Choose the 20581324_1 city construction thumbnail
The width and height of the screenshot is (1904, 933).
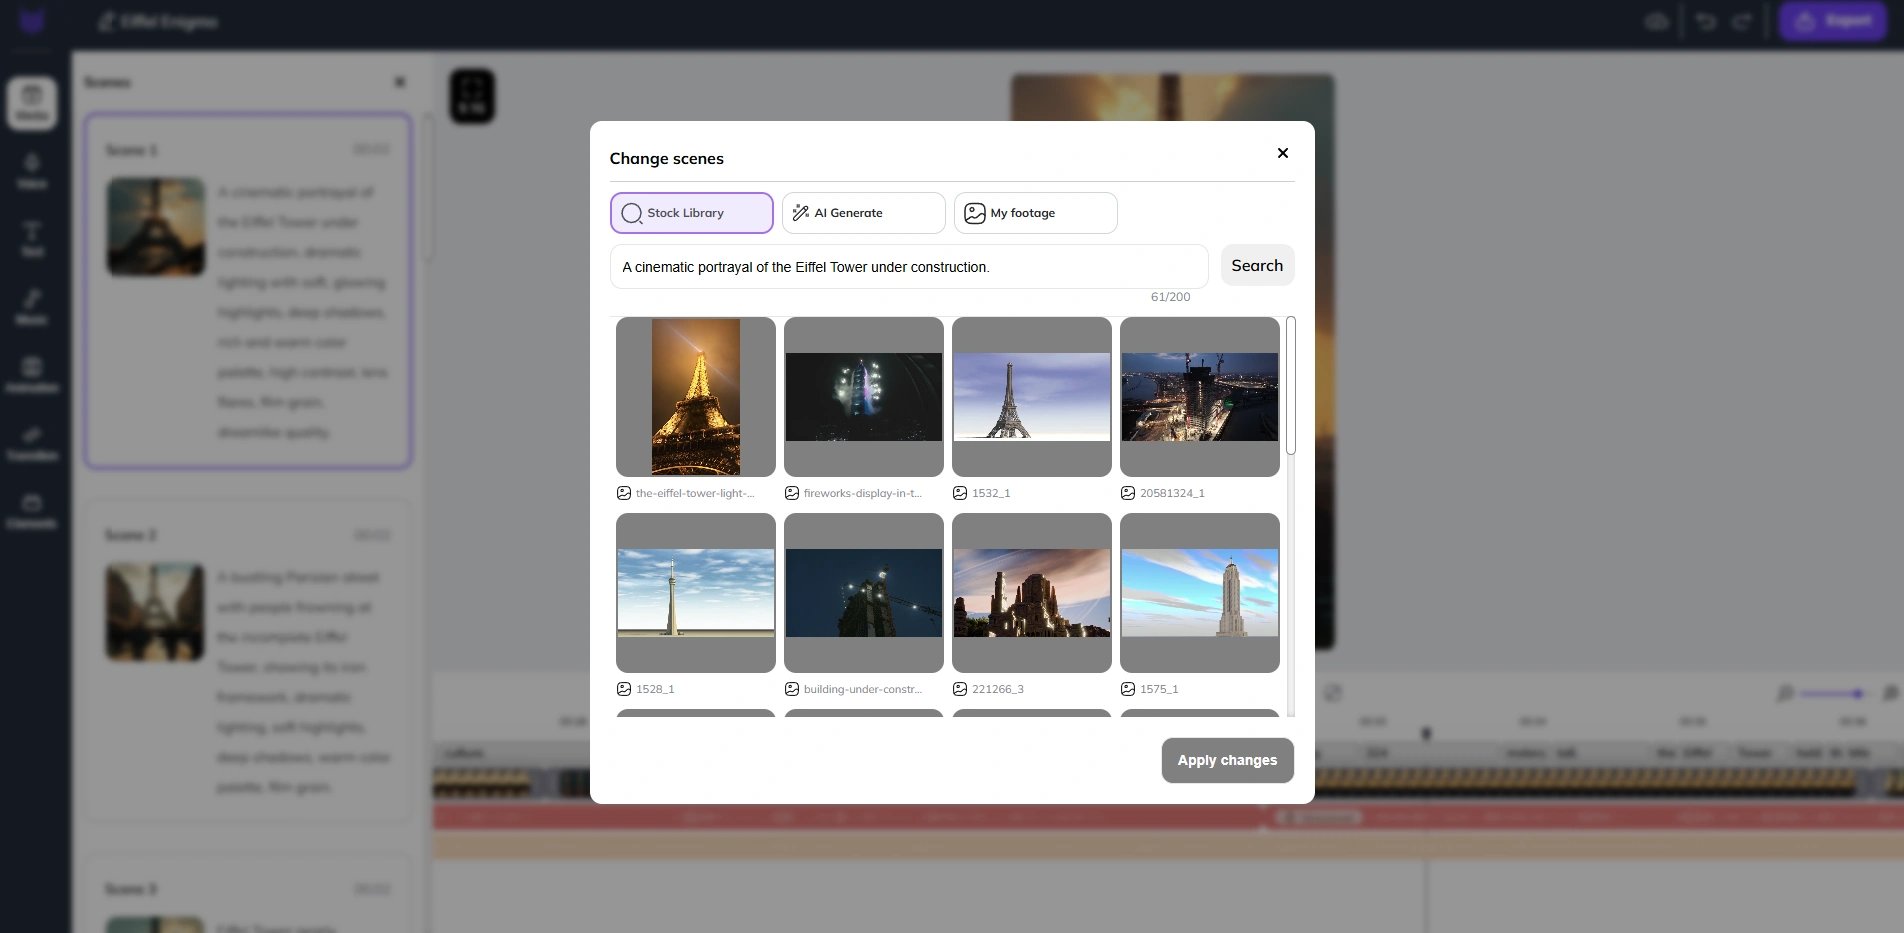pos(1200,397)
